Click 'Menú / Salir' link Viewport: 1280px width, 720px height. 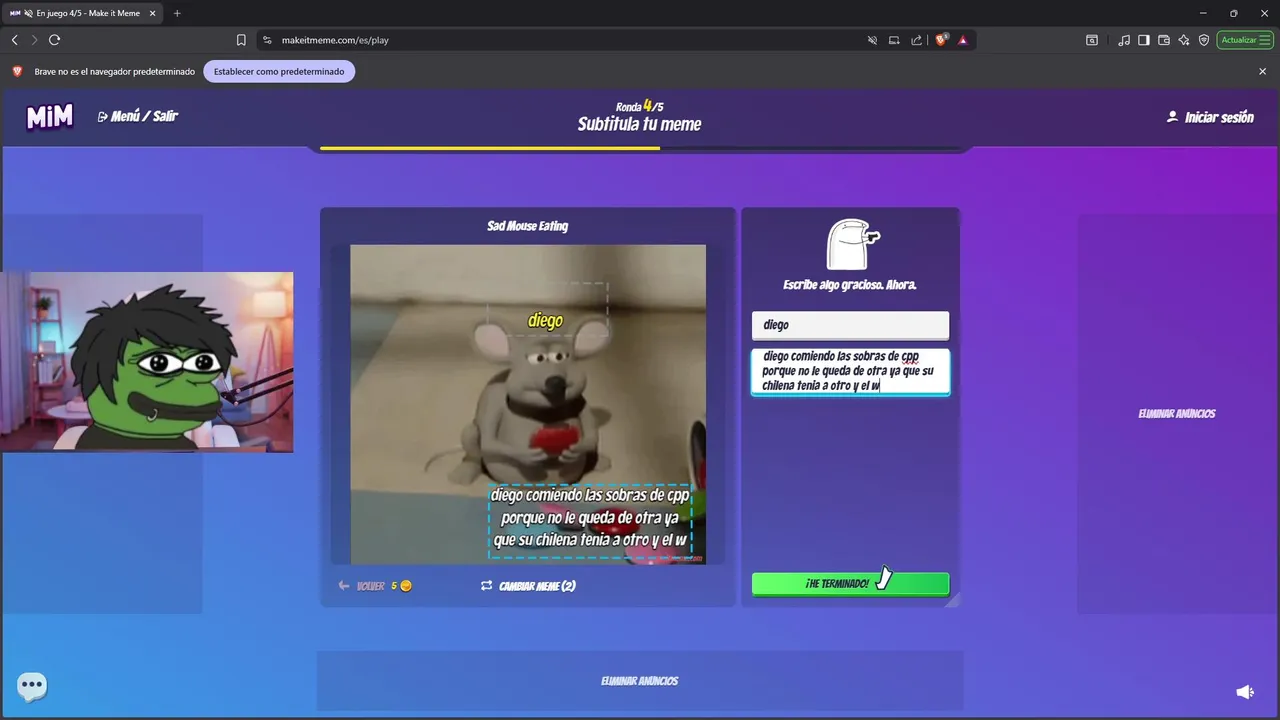pyautogui.click(x=138, y=116)
